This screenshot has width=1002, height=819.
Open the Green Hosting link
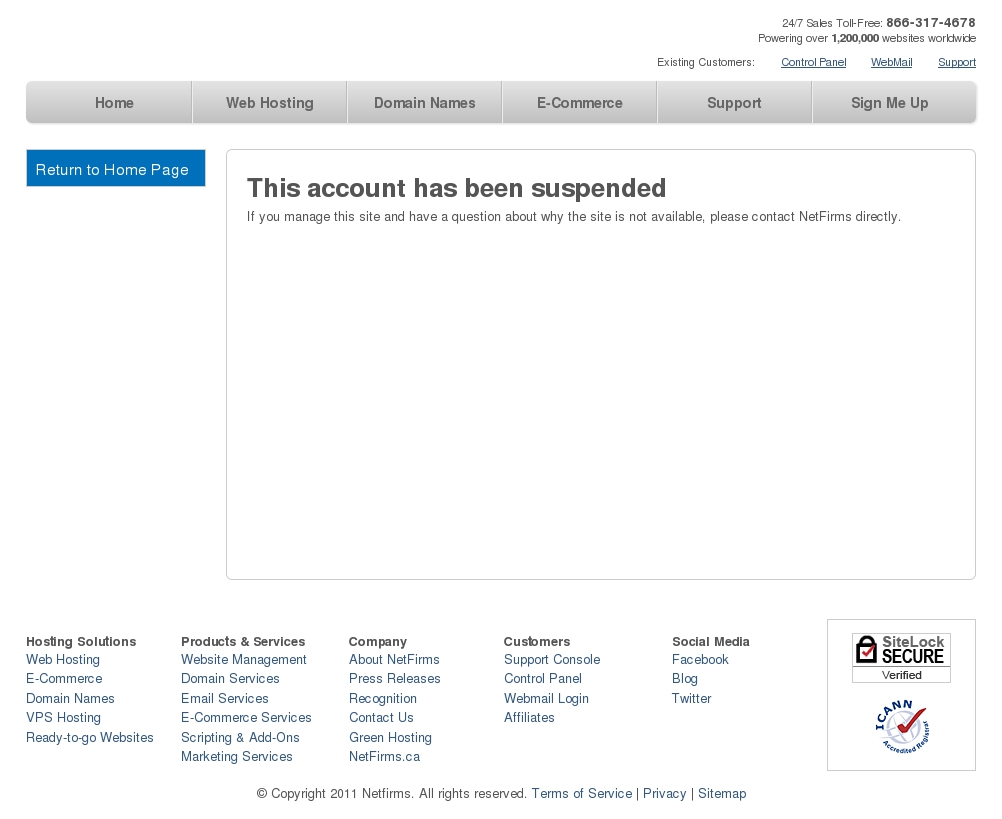[390, 737]
